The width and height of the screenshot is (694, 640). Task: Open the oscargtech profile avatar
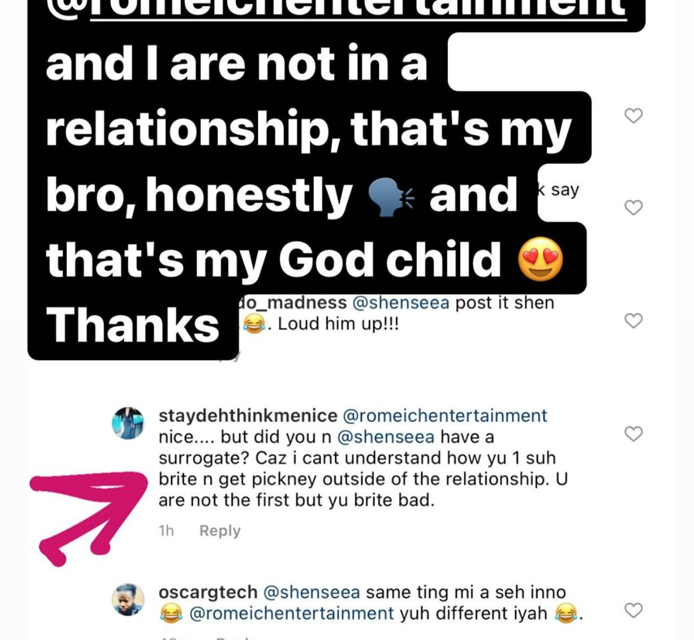129,599
